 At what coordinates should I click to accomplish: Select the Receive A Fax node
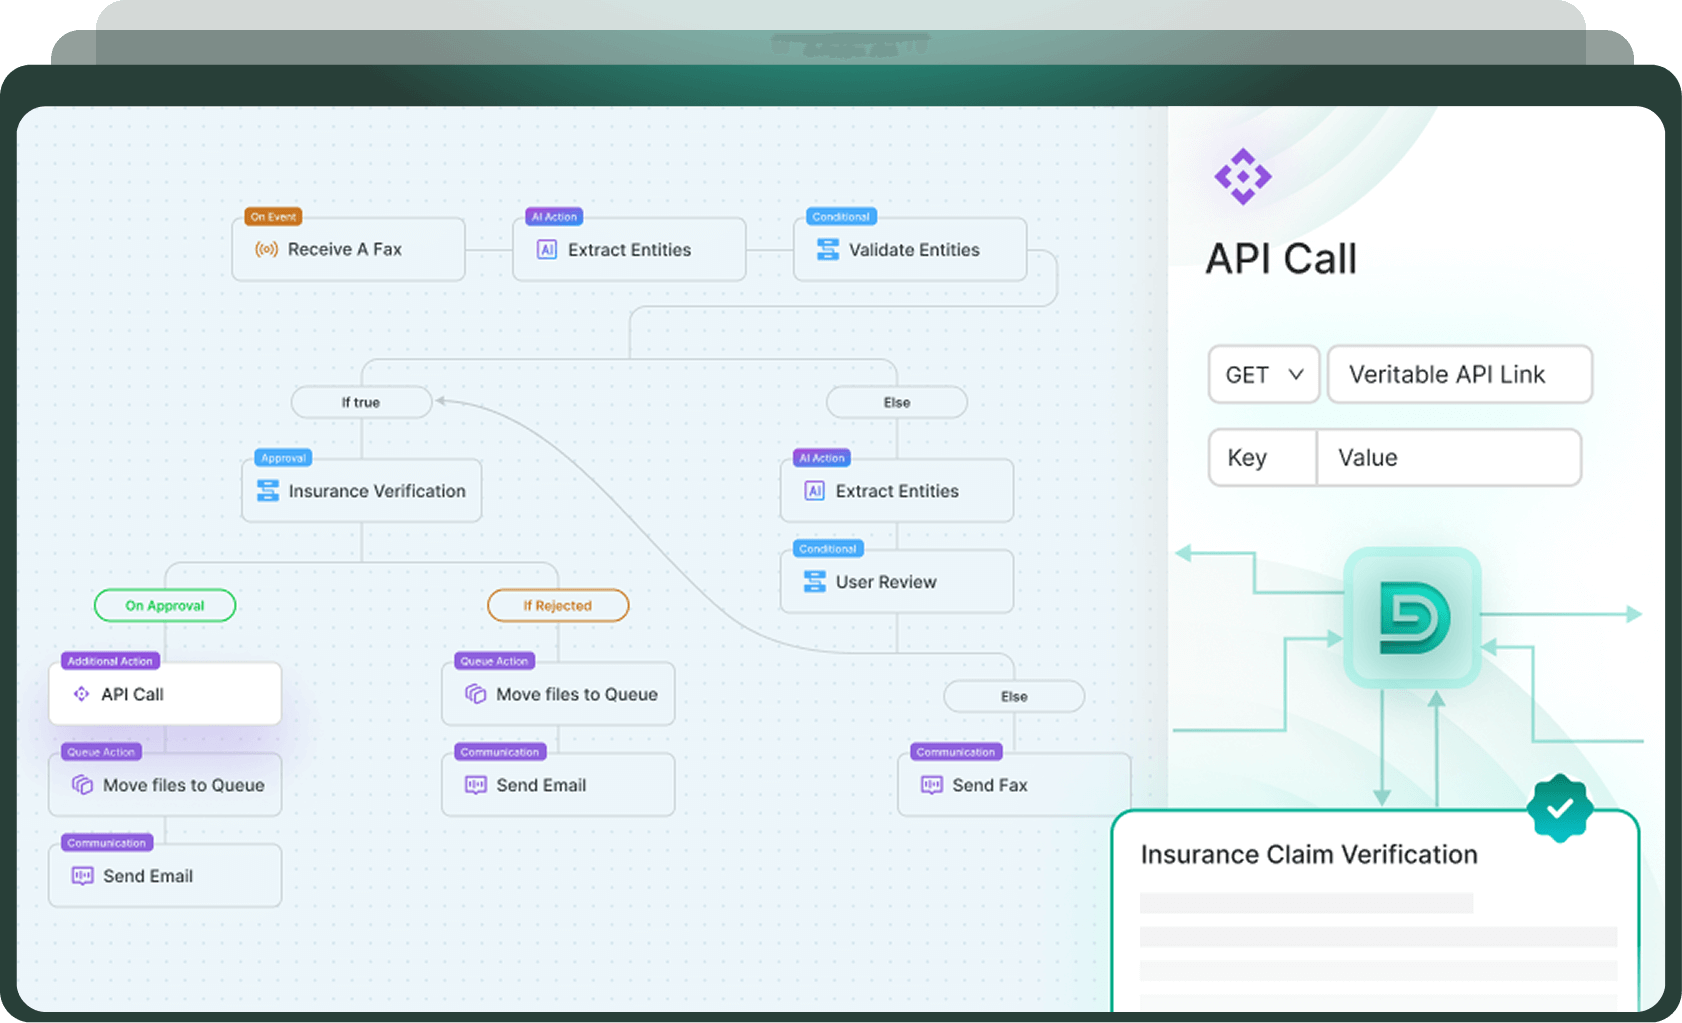click(x=348, y=249)
